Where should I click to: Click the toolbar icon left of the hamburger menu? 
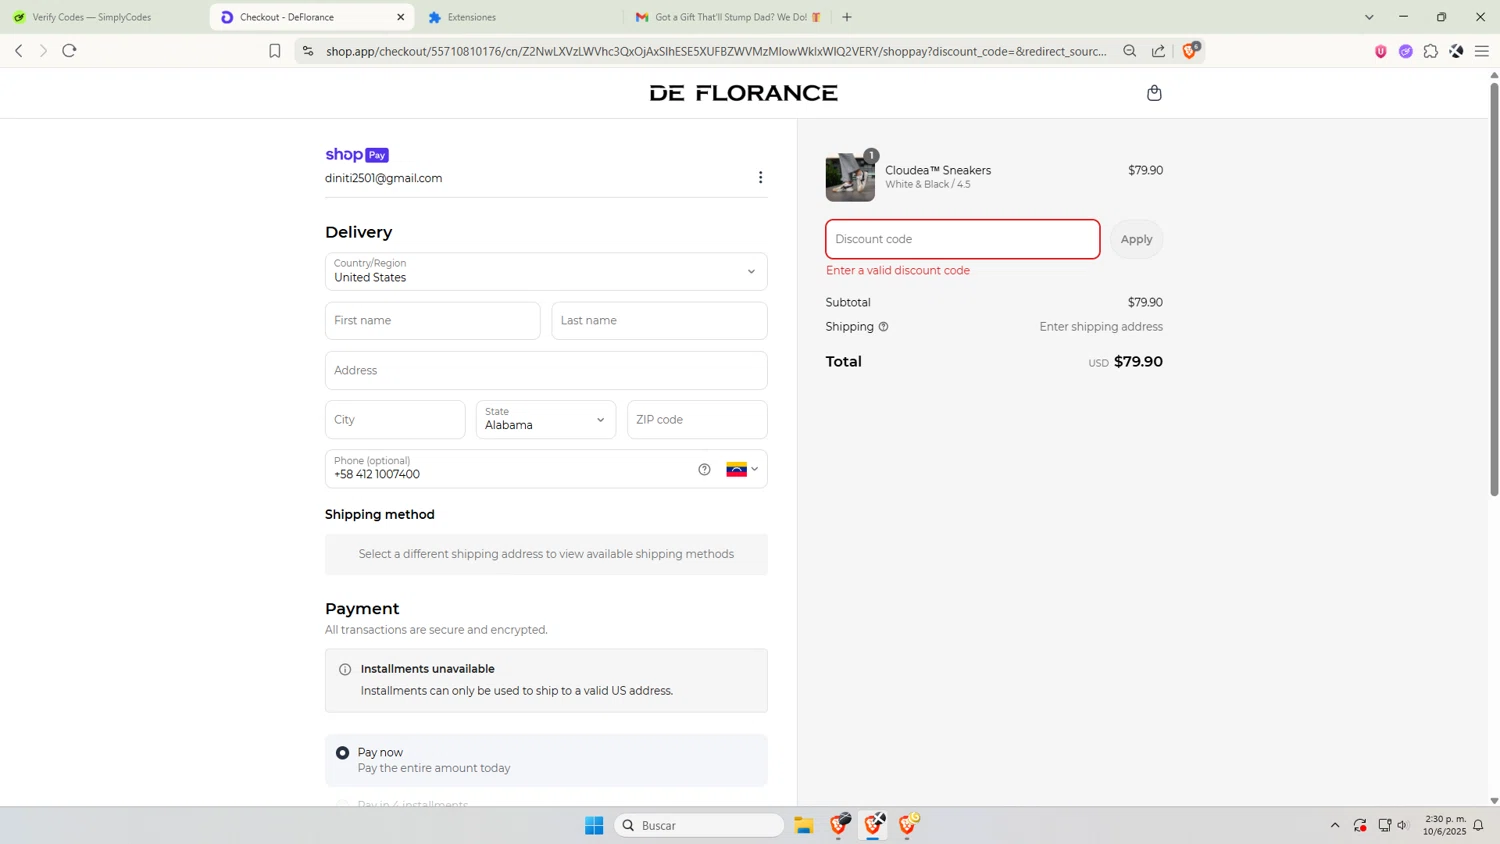point(1456,51)
